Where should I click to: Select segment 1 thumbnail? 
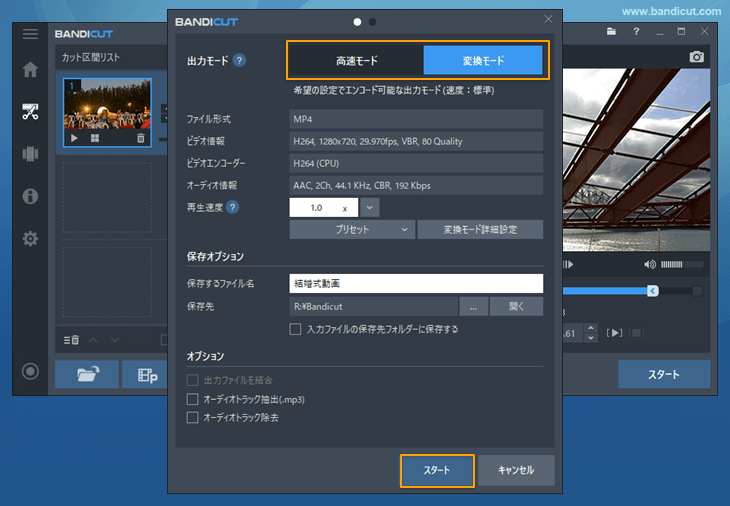[107, 113]
